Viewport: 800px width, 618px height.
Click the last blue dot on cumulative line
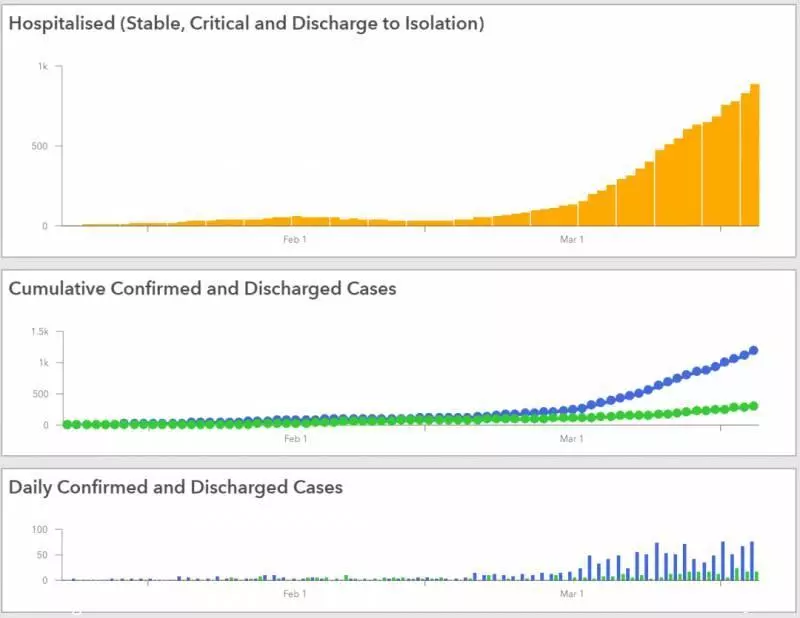(x=753, y=351)
